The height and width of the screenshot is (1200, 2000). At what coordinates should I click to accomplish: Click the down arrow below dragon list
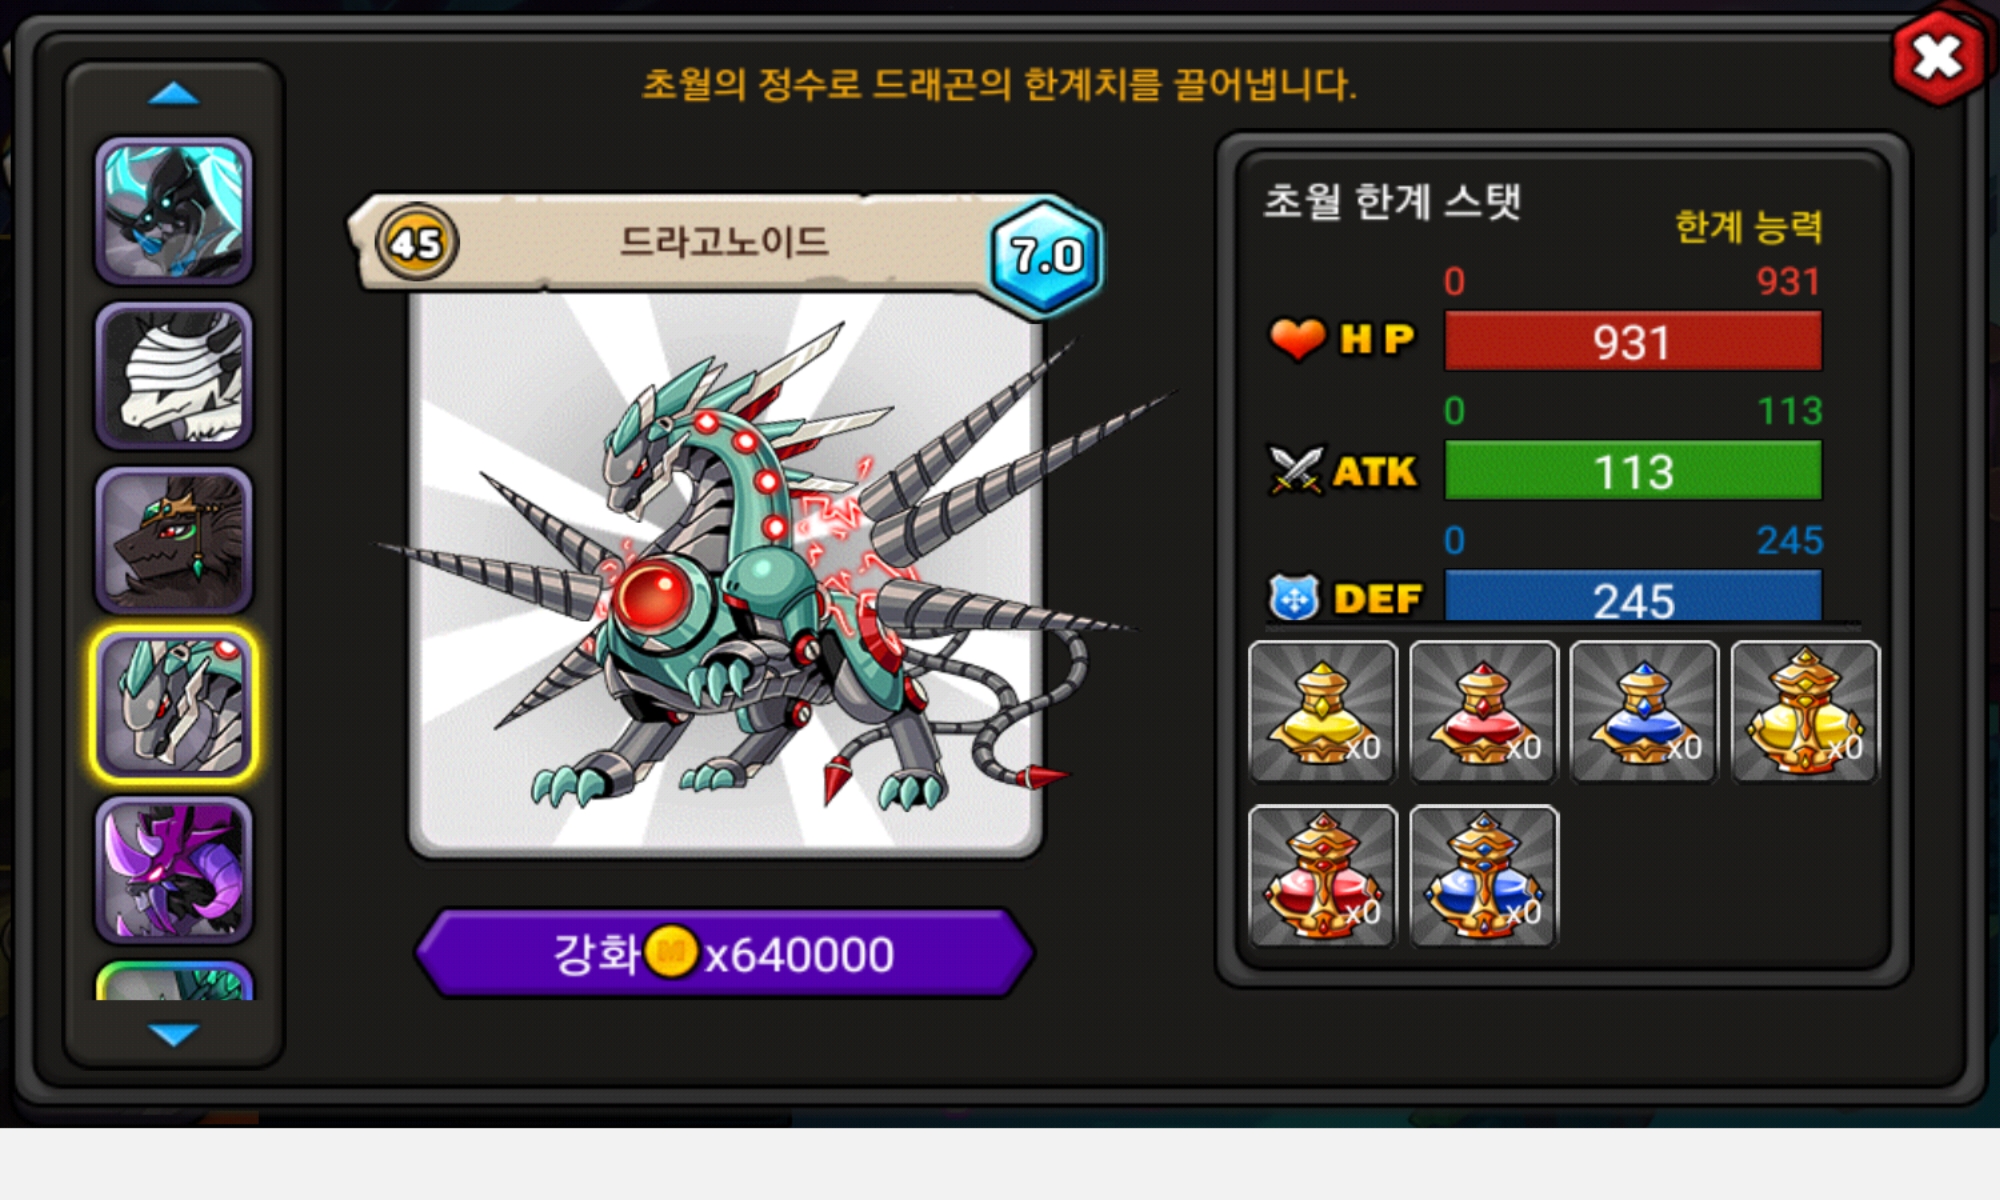pyautogui.click(x=174, y=1034)
